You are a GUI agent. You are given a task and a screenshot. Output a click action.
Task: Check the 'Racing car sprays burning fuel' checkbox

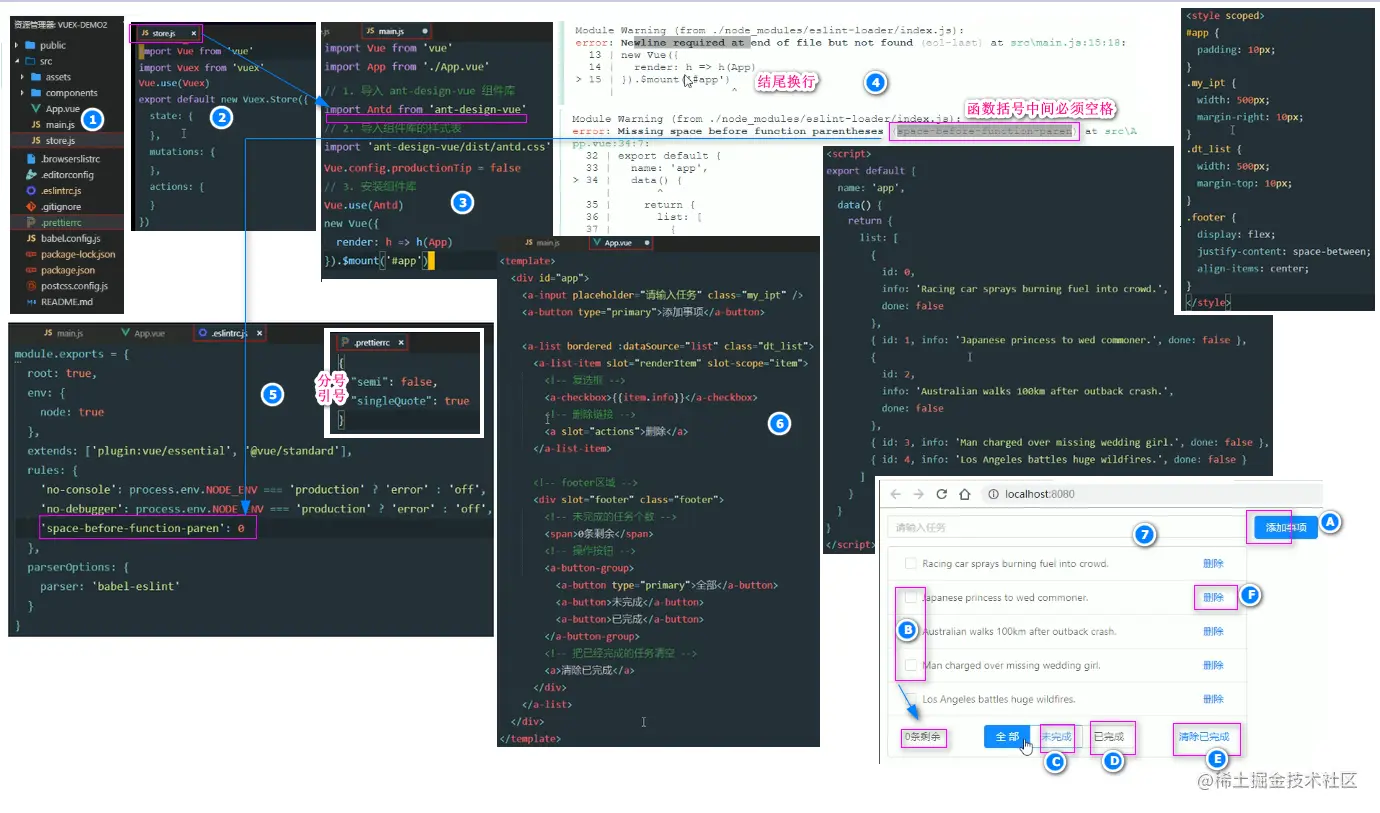click(x=910, y=564)
